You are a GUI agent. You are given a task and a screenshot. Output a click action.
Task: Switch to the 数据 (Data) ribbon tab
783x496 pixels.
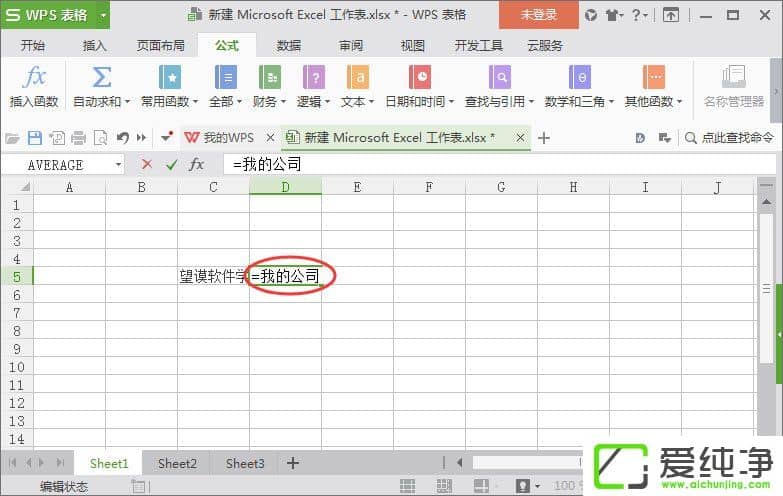click(x=288, y=45)
